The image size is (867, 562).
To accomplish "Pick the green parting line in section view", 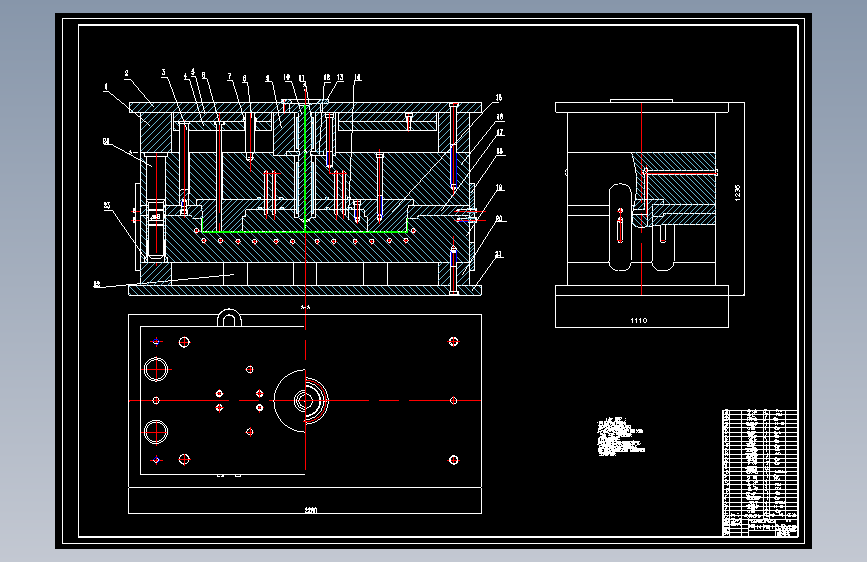I will pos(305,232).
